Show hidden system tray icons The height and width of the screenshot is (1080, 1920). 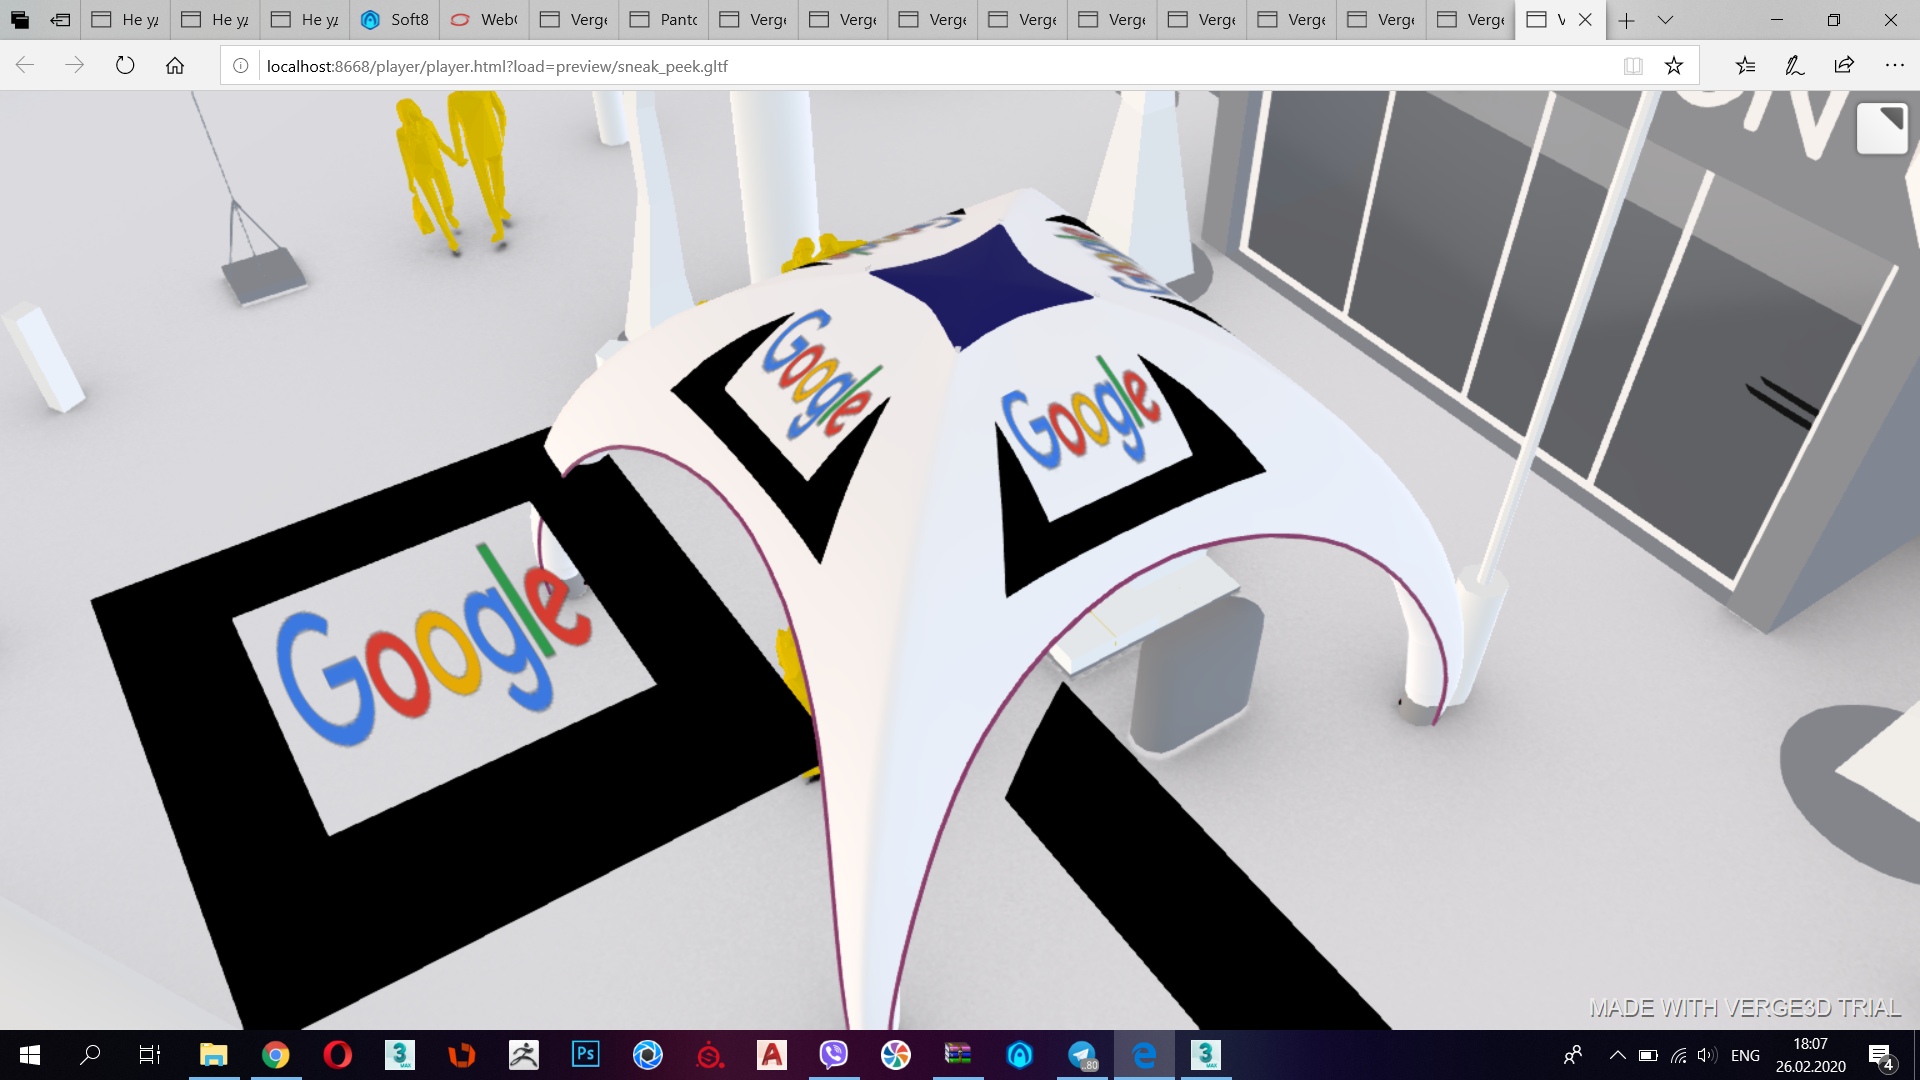[x=1617, y=1055]
